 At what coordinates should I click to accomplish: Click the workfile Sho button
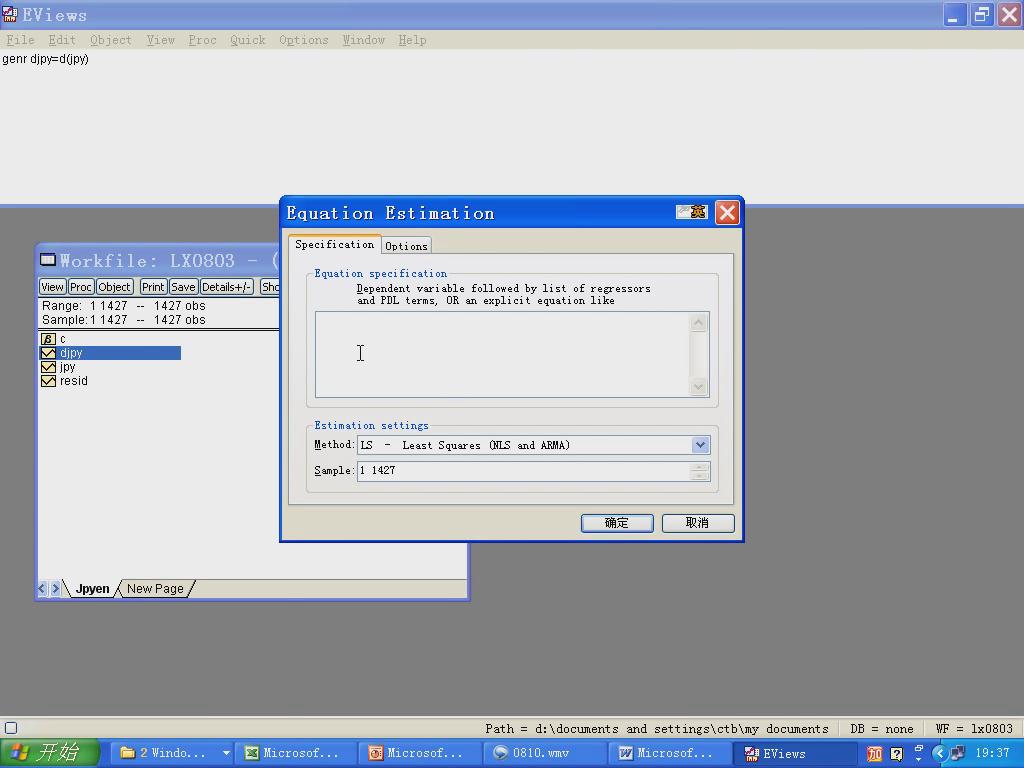pos(270,287)
